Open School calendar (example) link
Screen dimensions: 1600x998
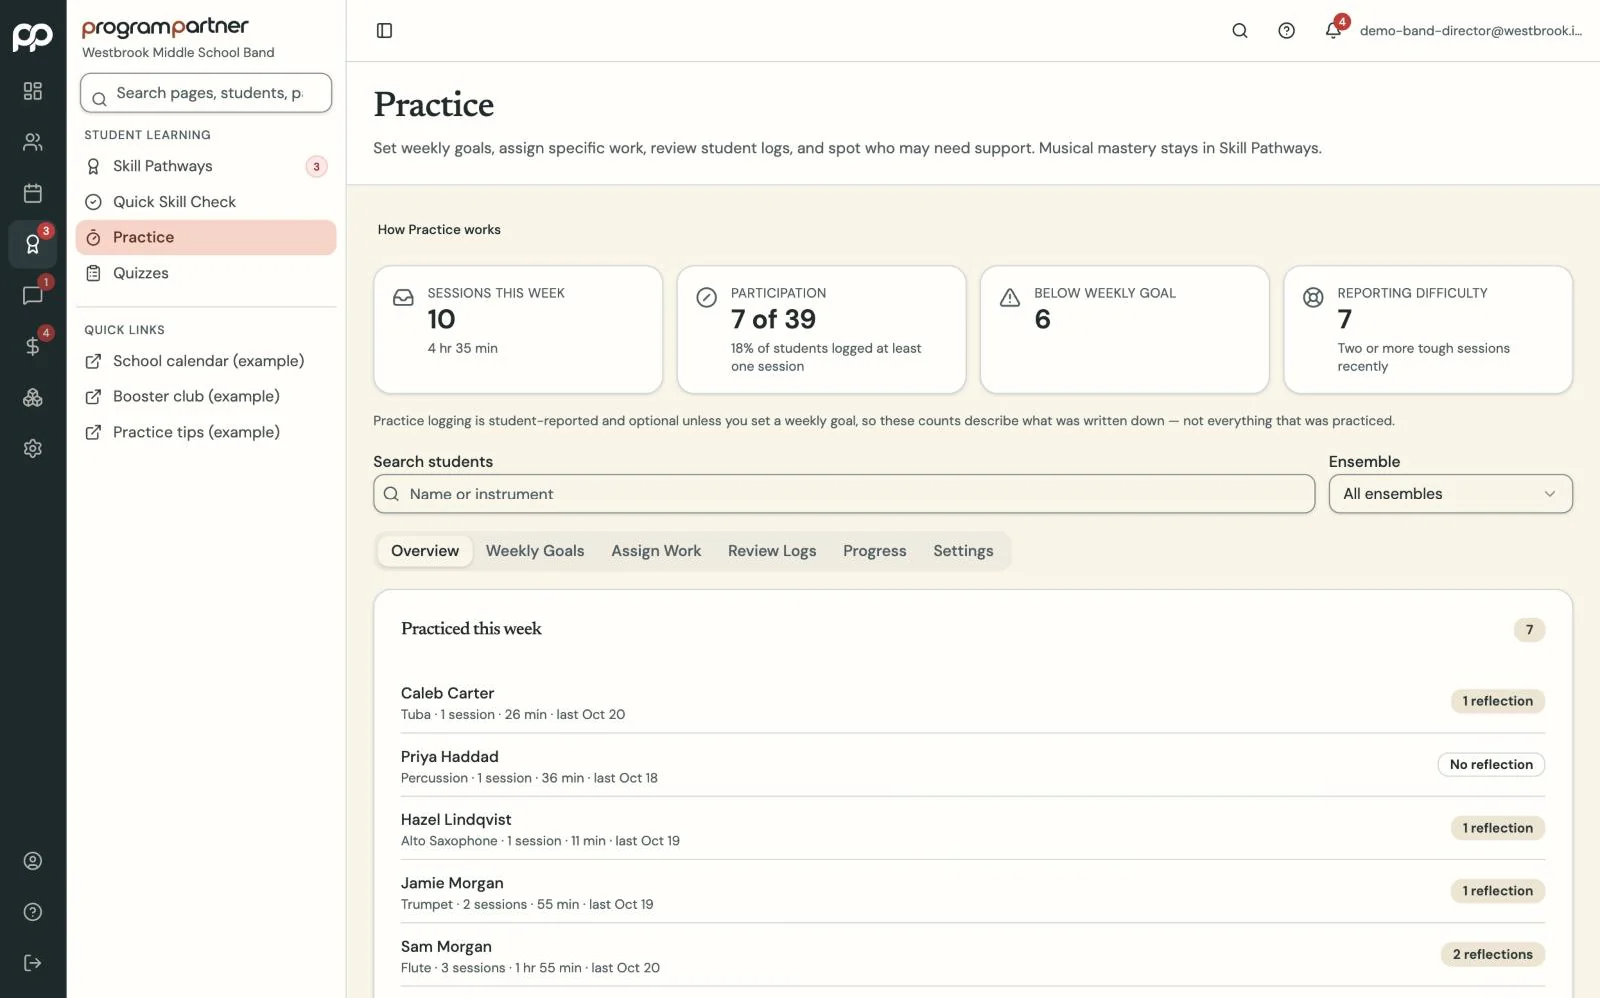[206, 361]
